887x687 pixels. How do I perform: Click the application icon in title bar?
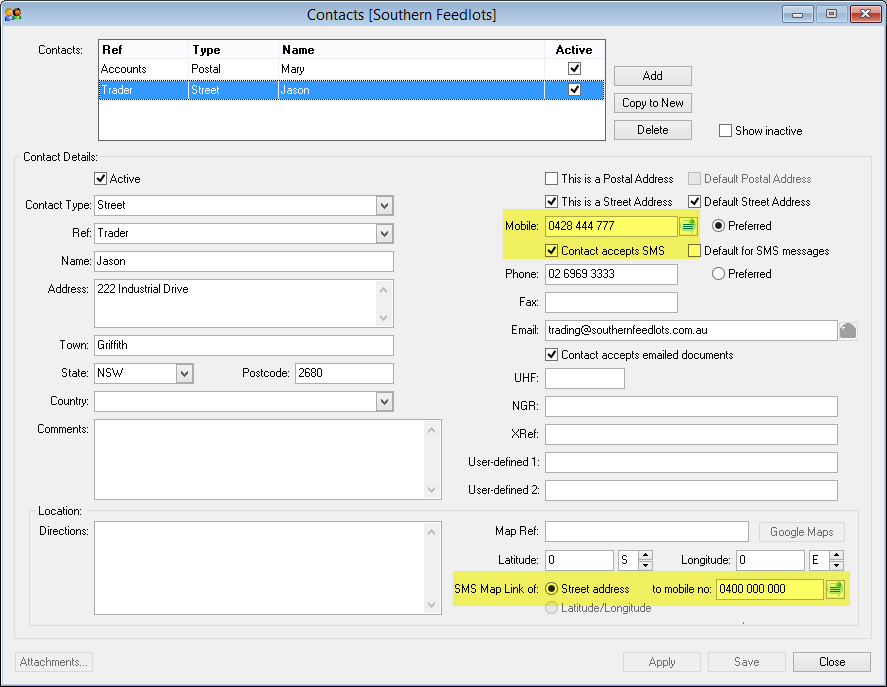[x=14, y=14]
